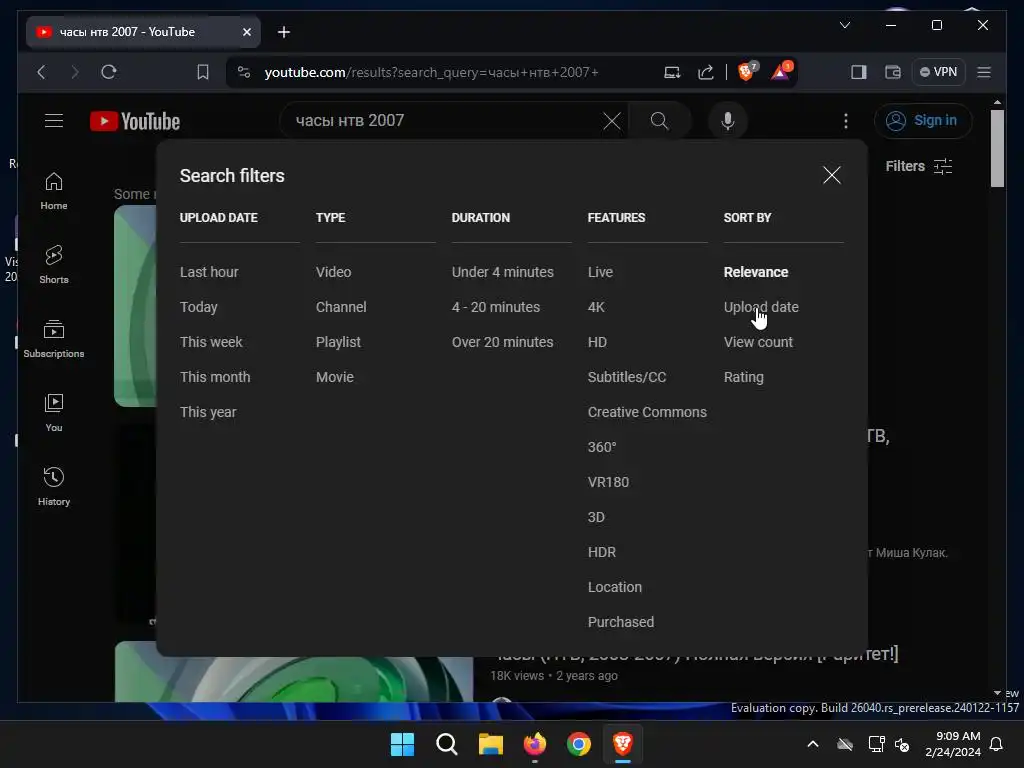The height and width of the screenshot is (768, 1024).
Task: Reload the page
Action: (x=109, y=72)
